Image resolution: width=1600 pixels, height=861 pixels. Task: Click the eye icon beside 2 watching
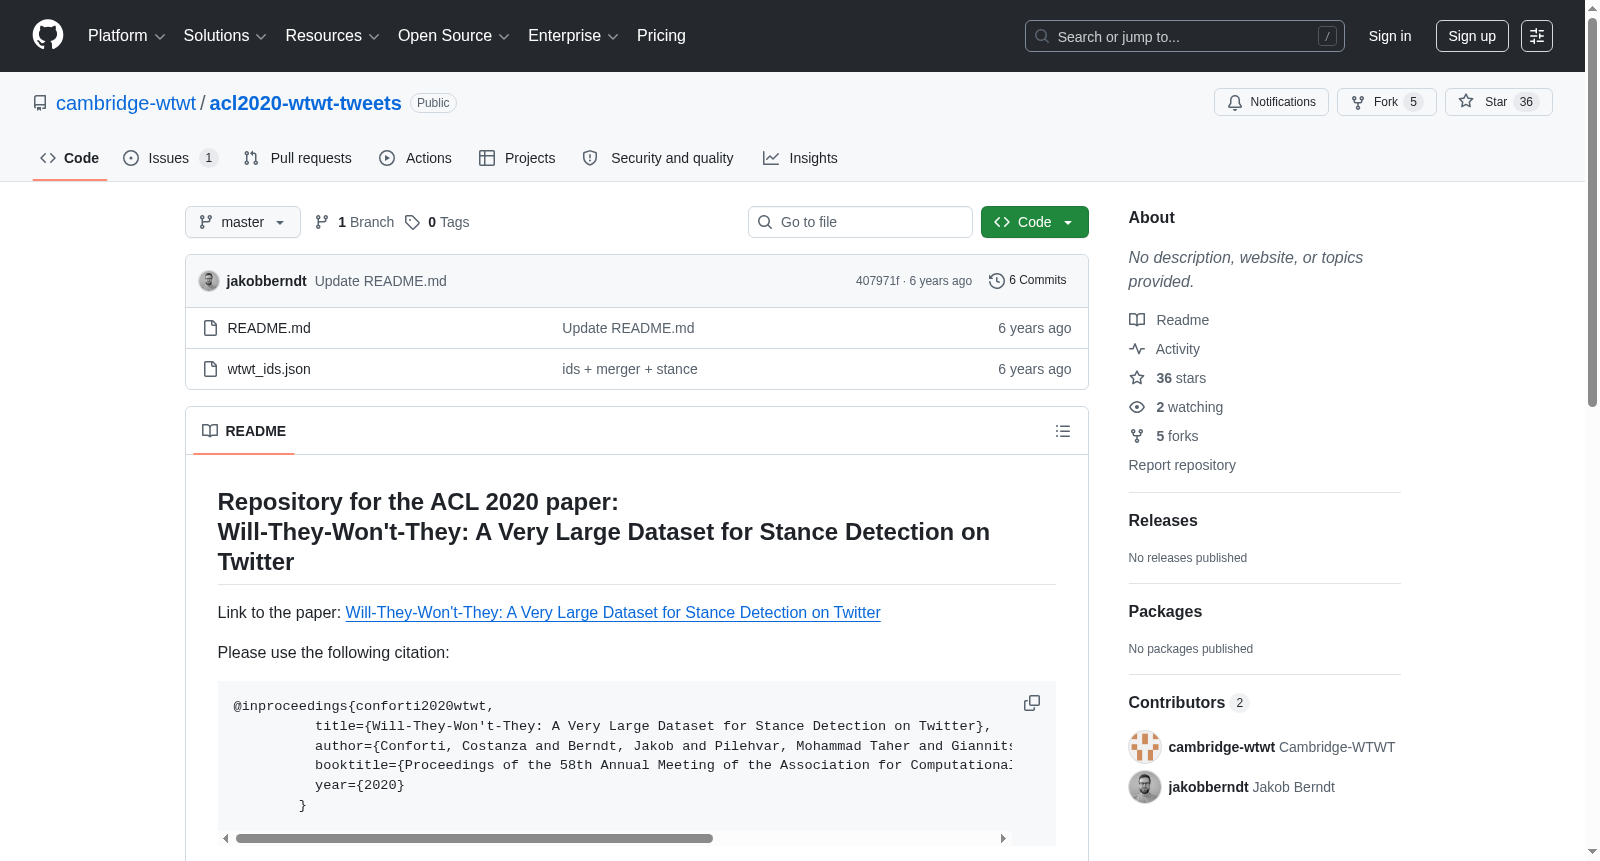point(1137,407)
